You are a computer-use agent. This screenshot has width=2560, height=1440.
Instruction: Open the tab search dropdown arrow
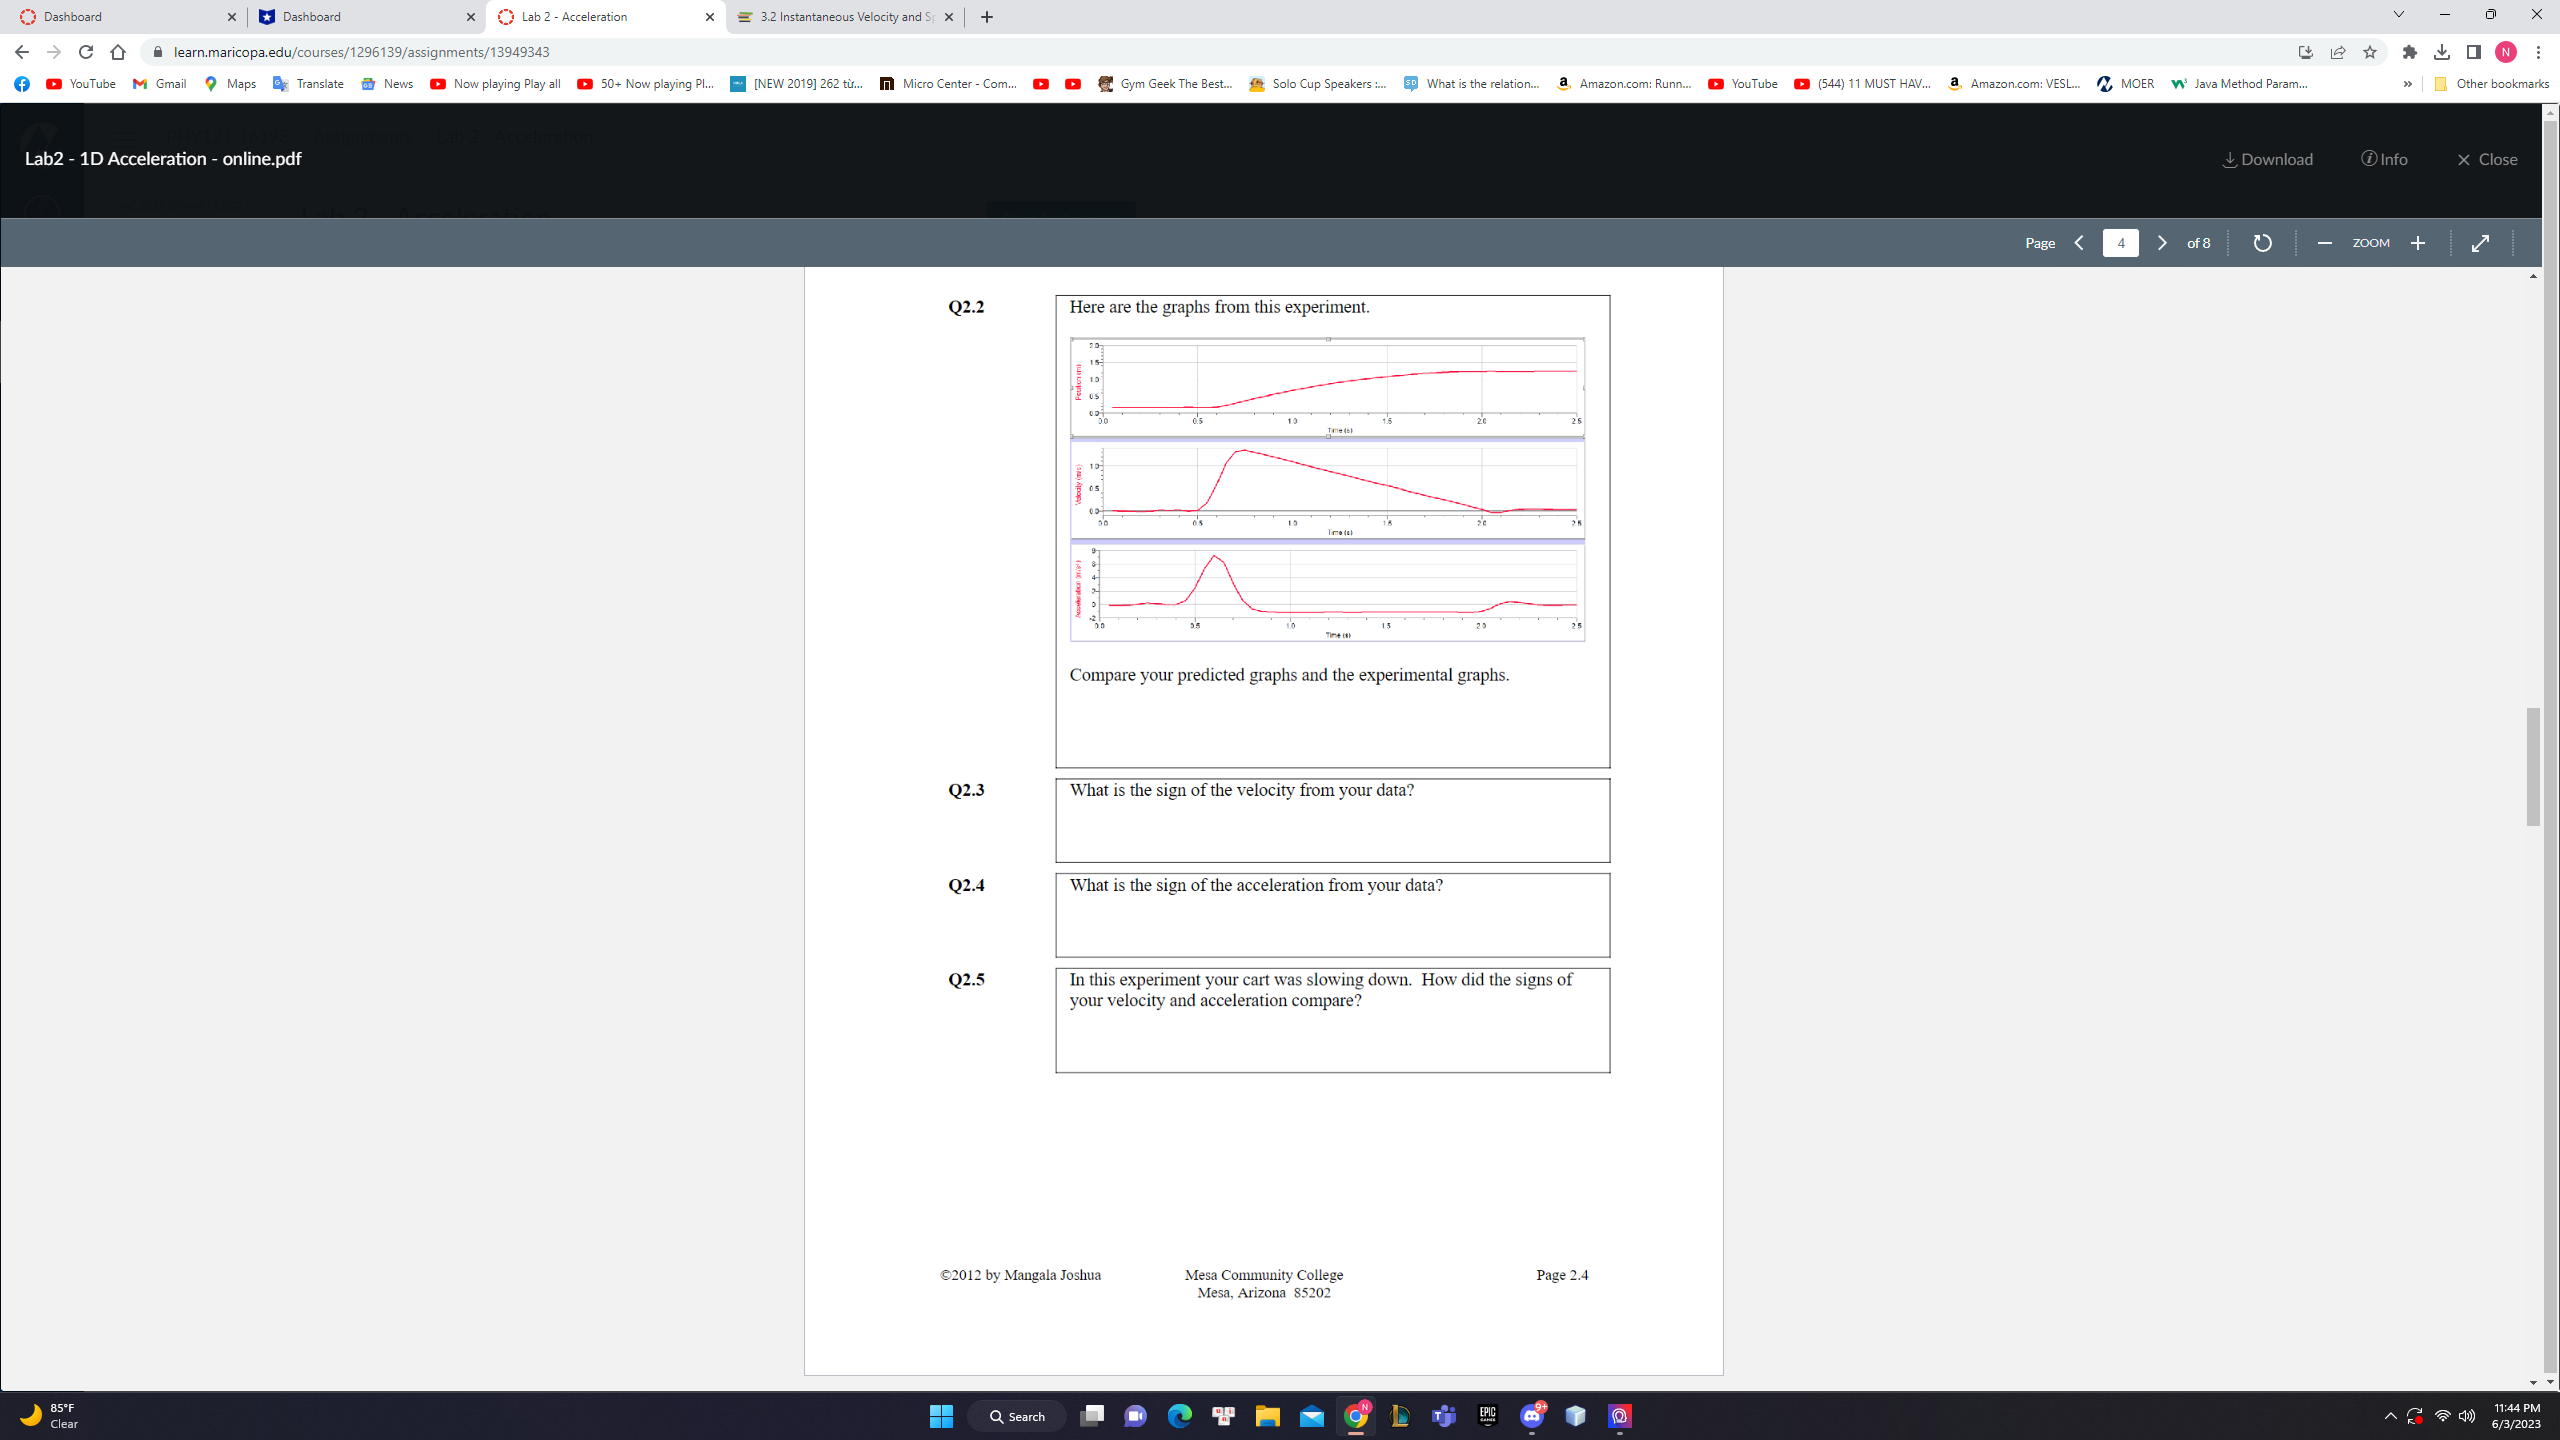2398,15
